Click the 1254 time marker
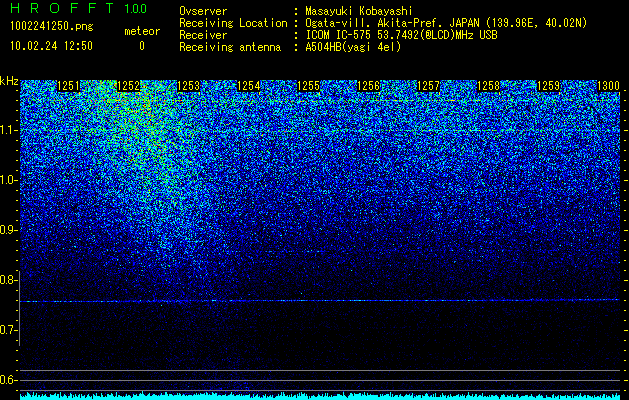The width and height of the screenshot is (629, 400). coord(249,86)
